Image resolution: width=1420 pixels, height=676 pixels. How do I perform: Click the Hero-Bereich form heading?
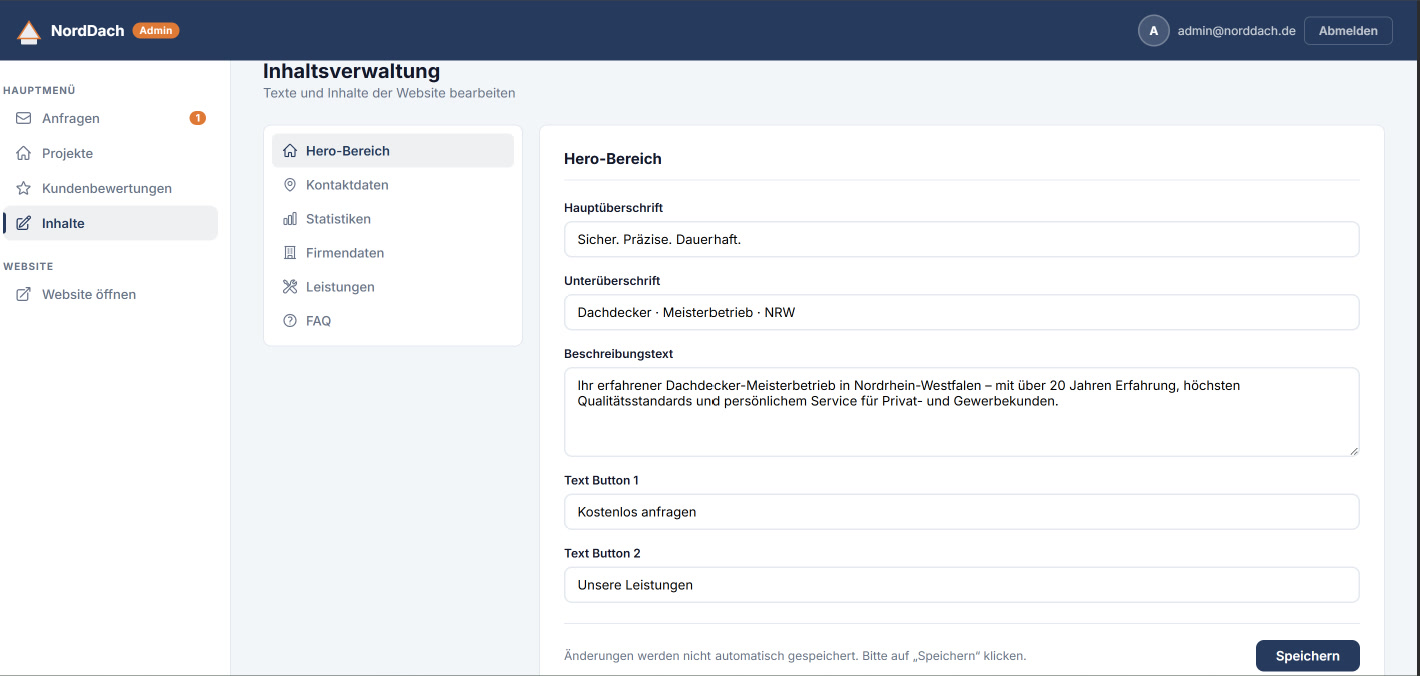click(x=613, y=158)
